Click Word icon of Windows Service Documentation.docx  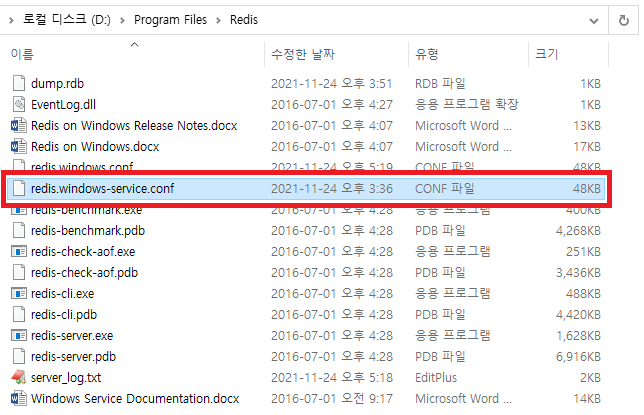[18, 398]
